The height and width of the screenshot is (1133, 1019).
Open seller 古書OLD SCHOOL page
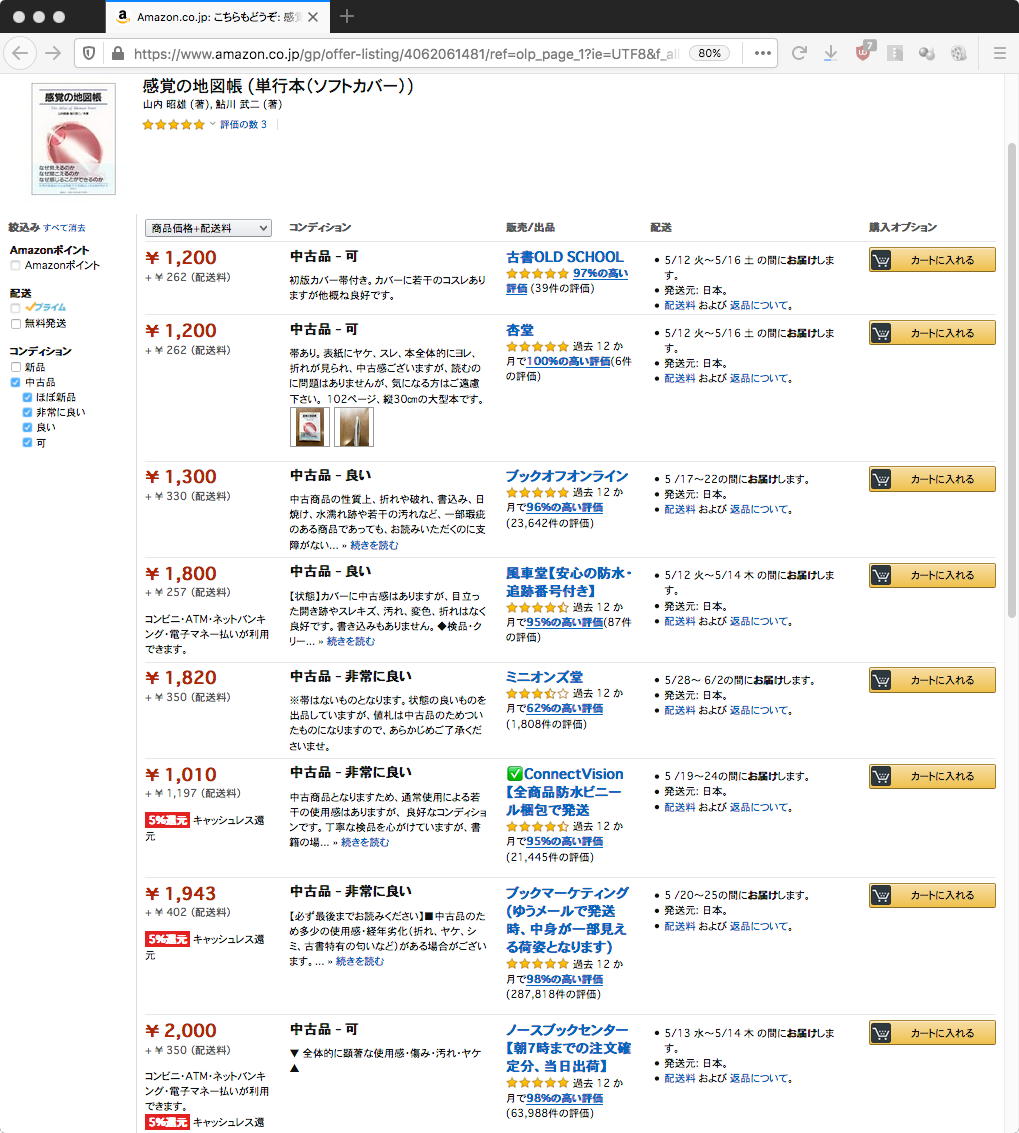coord(564,257)
